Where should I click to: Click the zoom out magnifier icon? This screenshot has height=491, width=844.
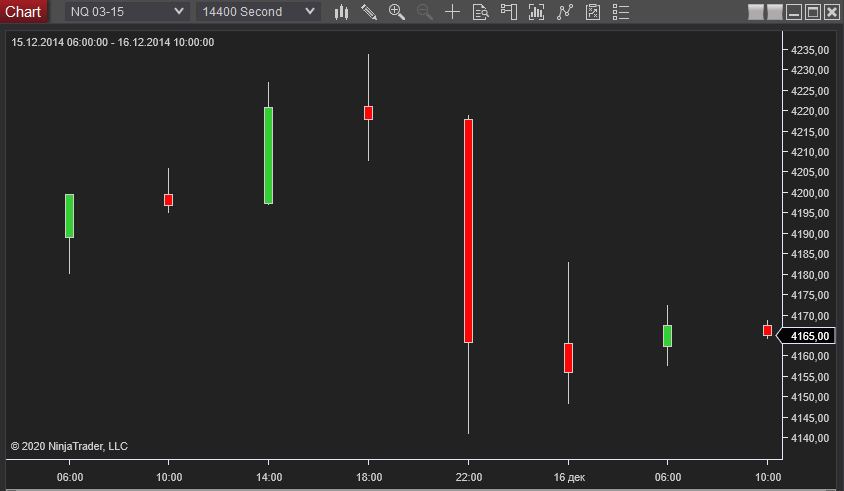point(425,12)
